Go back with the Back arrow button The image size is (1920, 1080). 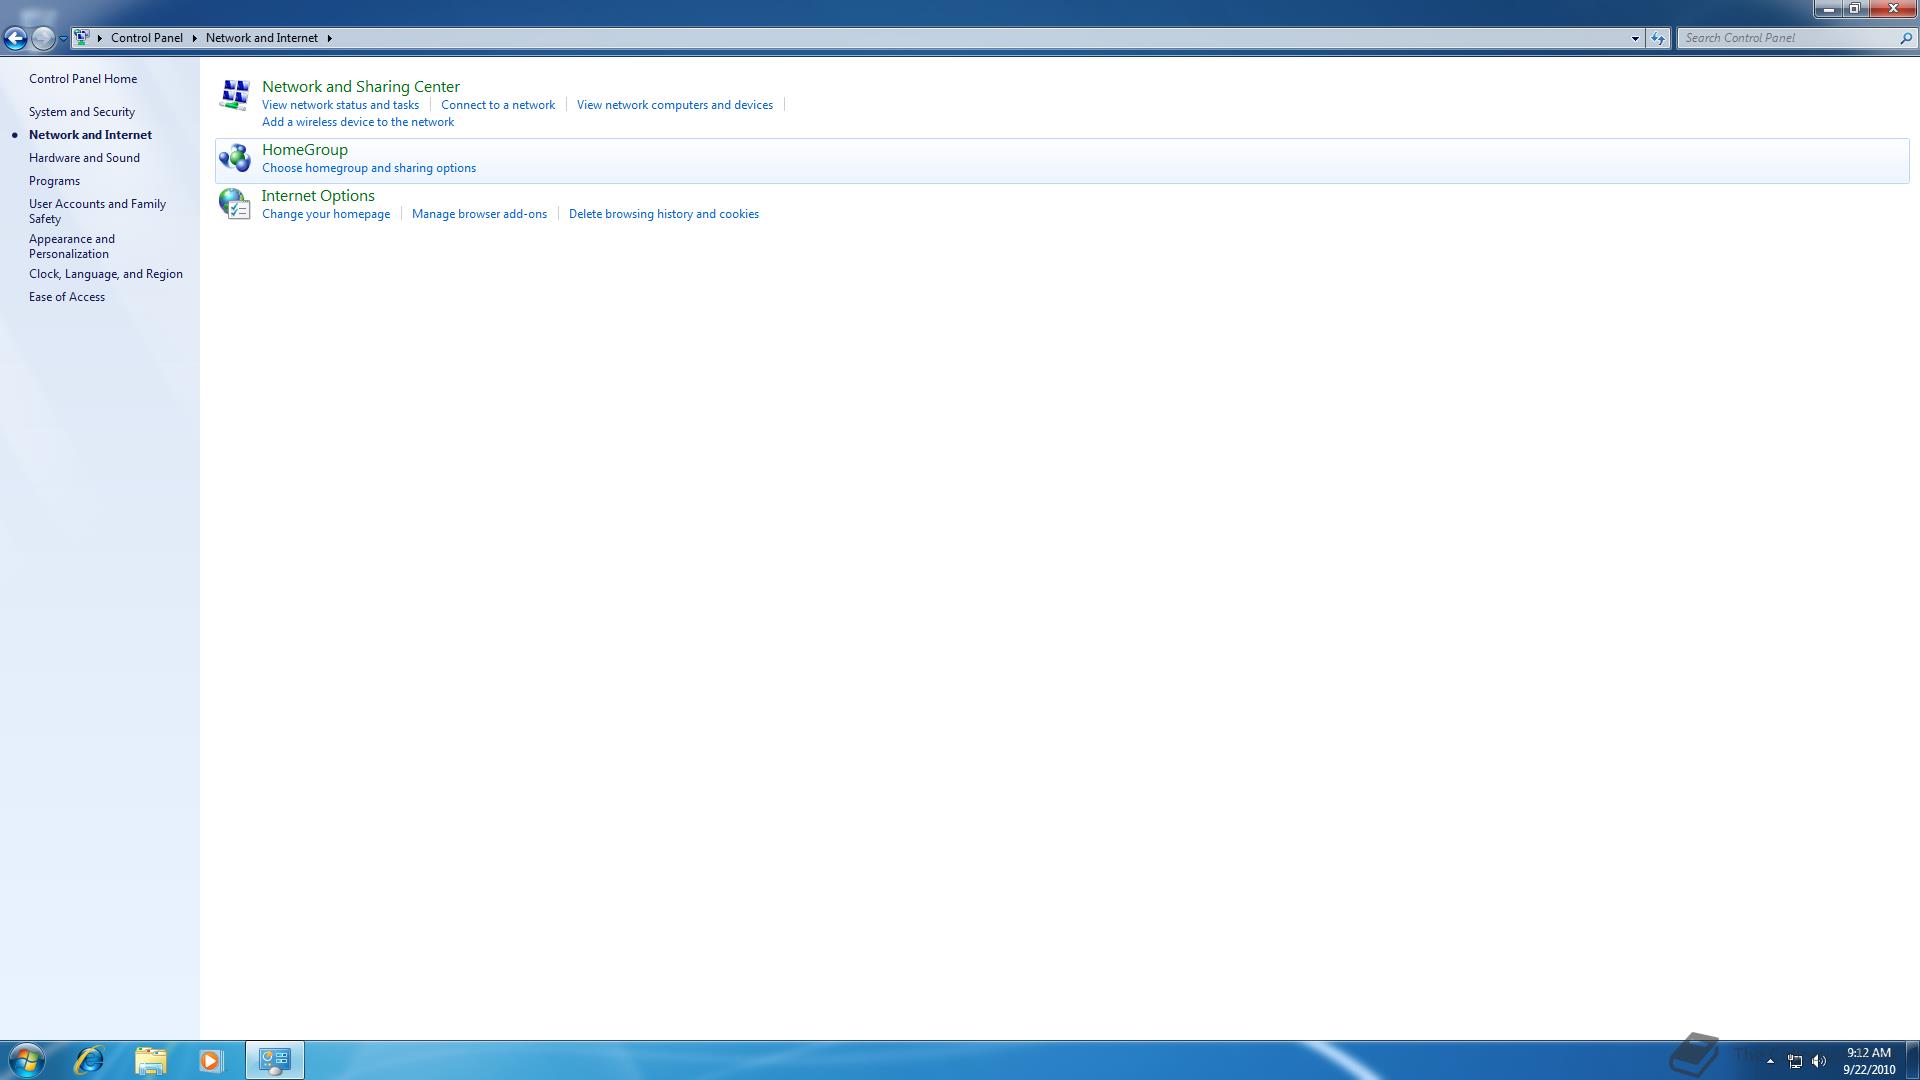(x=15, y=38)
